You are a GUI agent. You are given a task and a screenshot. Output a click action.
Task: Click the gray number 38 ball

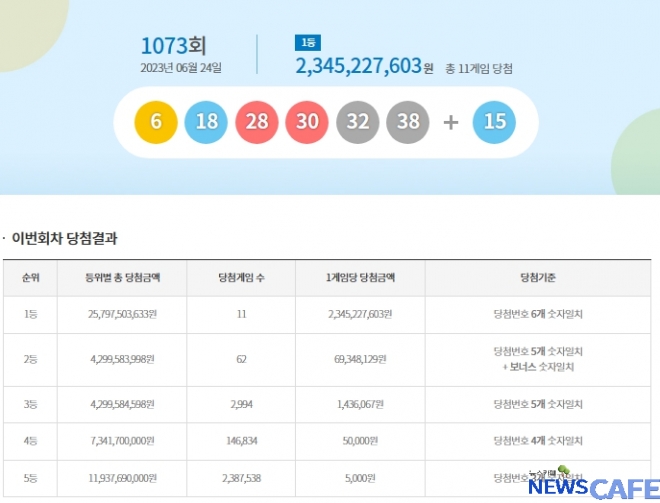click(408, 122)
